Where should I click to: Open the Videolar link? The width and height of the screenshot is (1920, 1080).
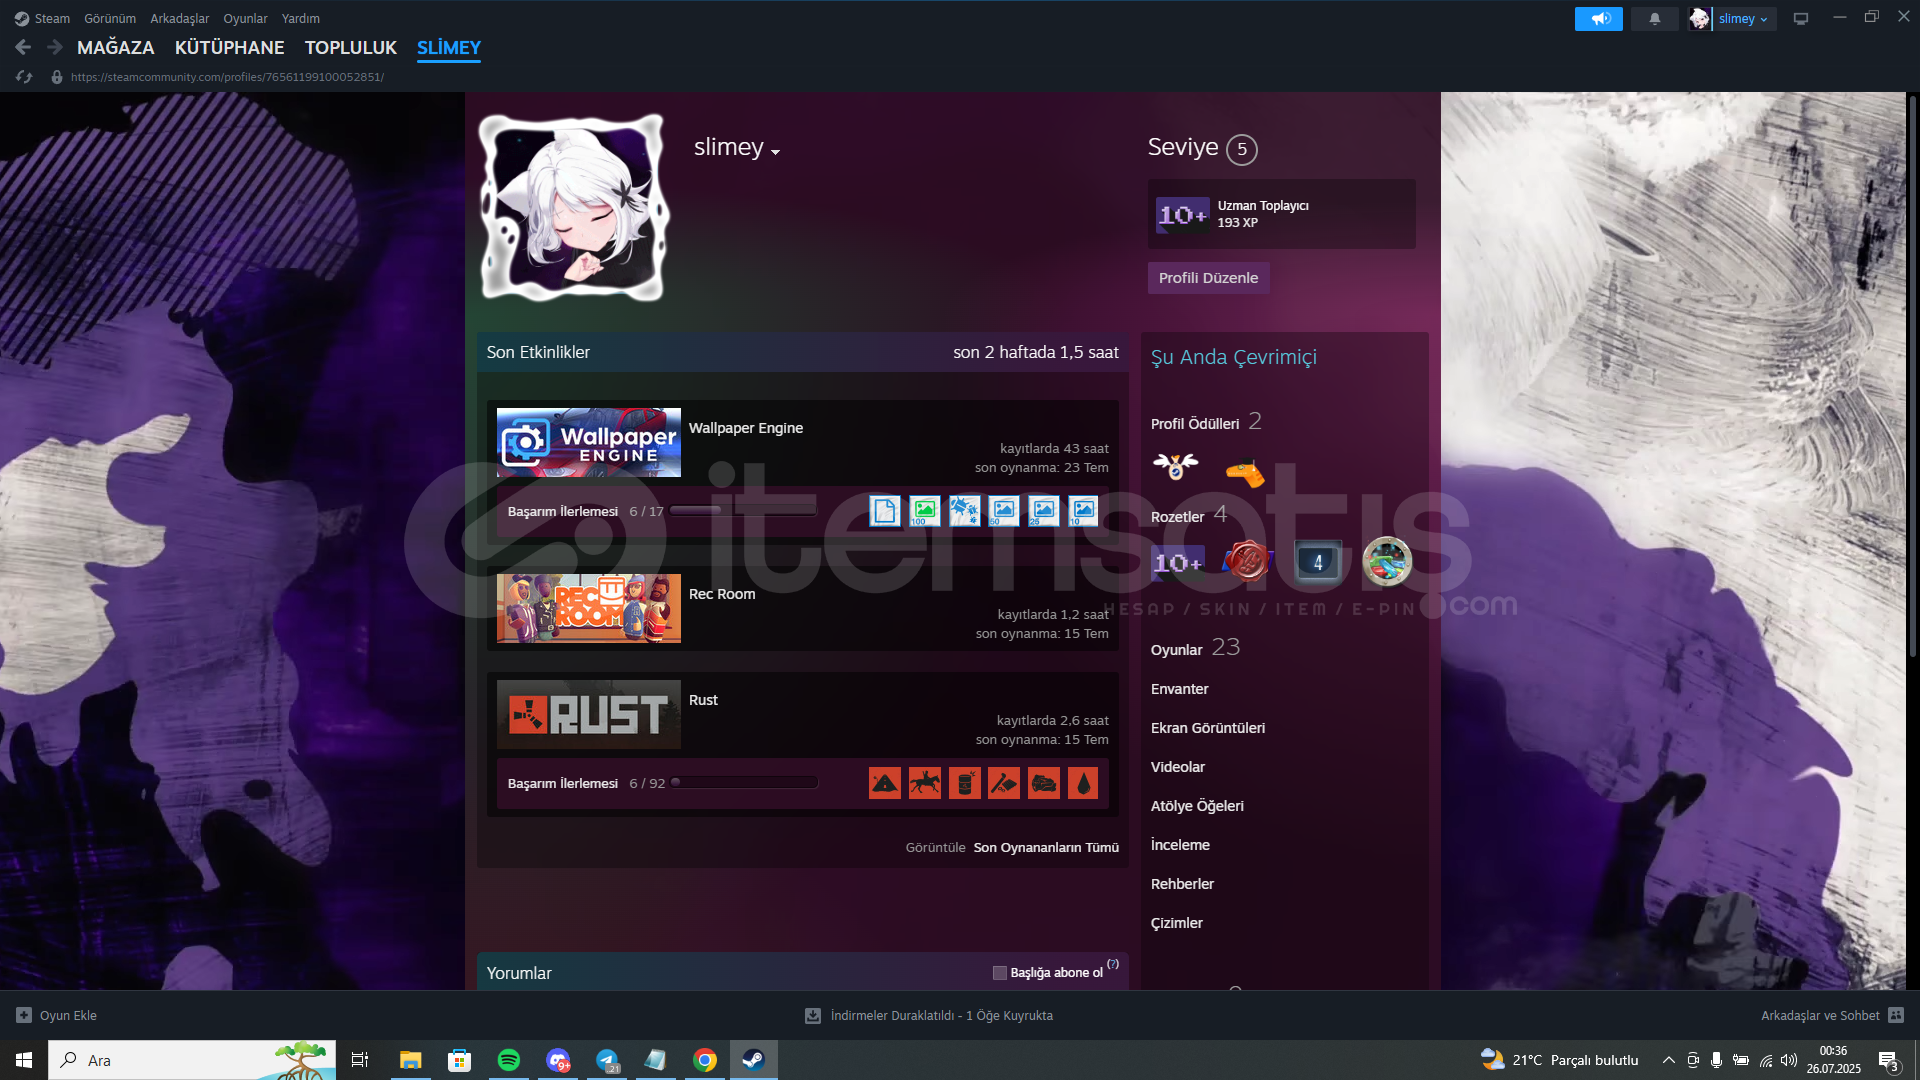tap(1178, 767)
